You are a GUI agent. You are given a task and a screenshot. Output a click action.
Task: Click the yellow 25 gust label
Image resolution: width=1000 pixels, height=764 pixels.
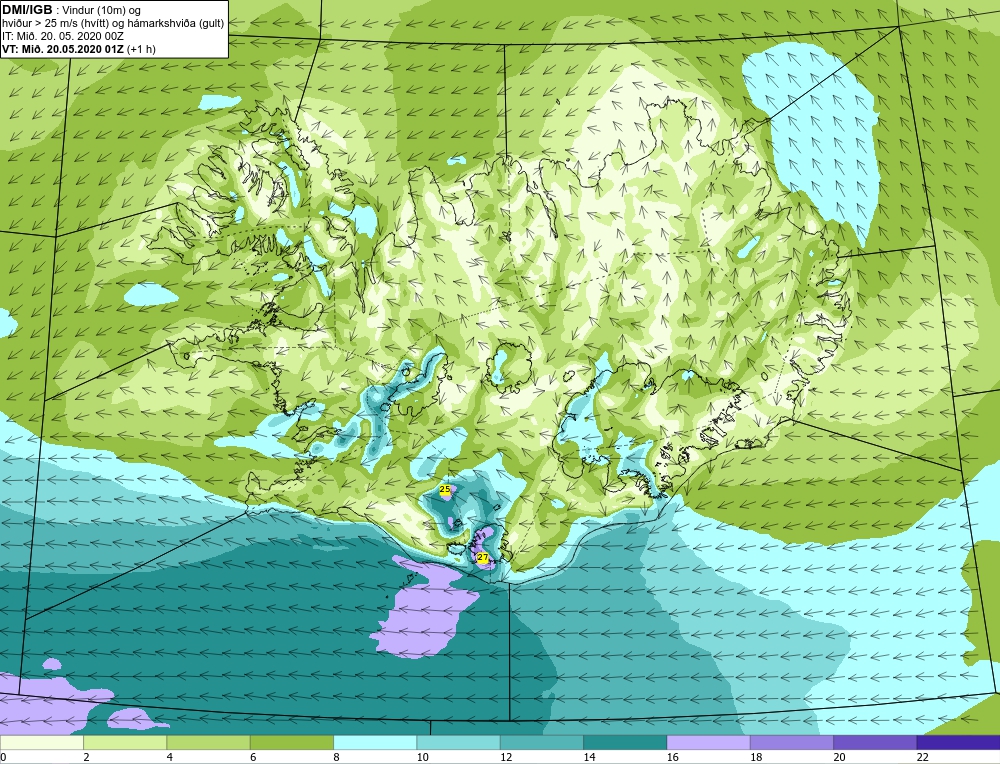point(445,489)
